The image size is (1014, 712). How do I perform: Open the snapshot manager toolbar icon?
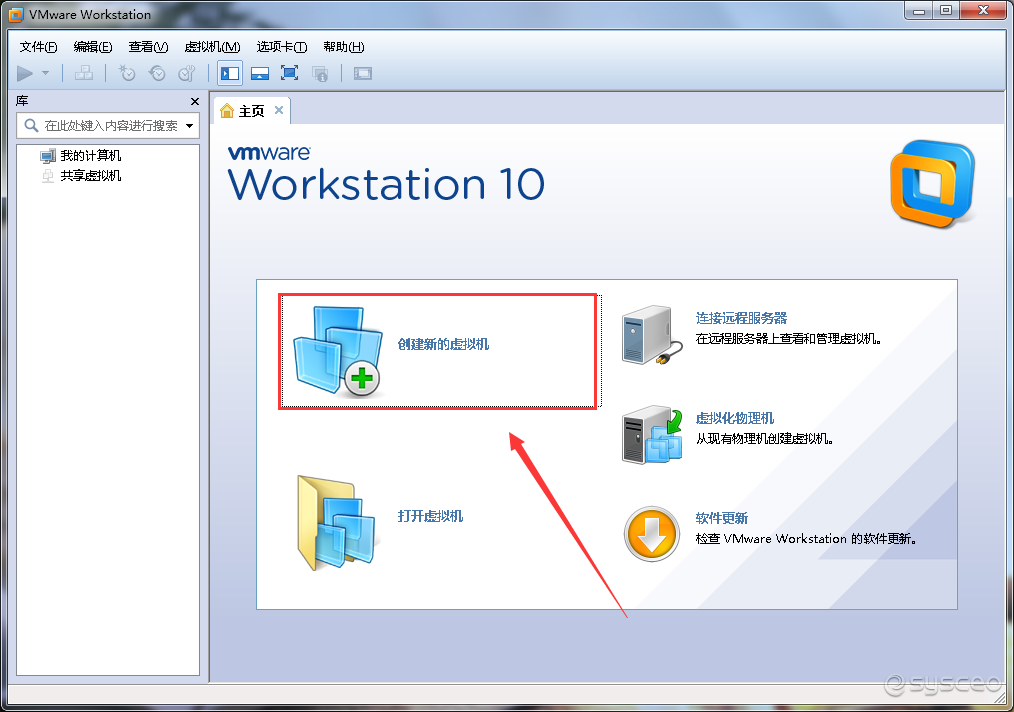(x=187, y=74)
